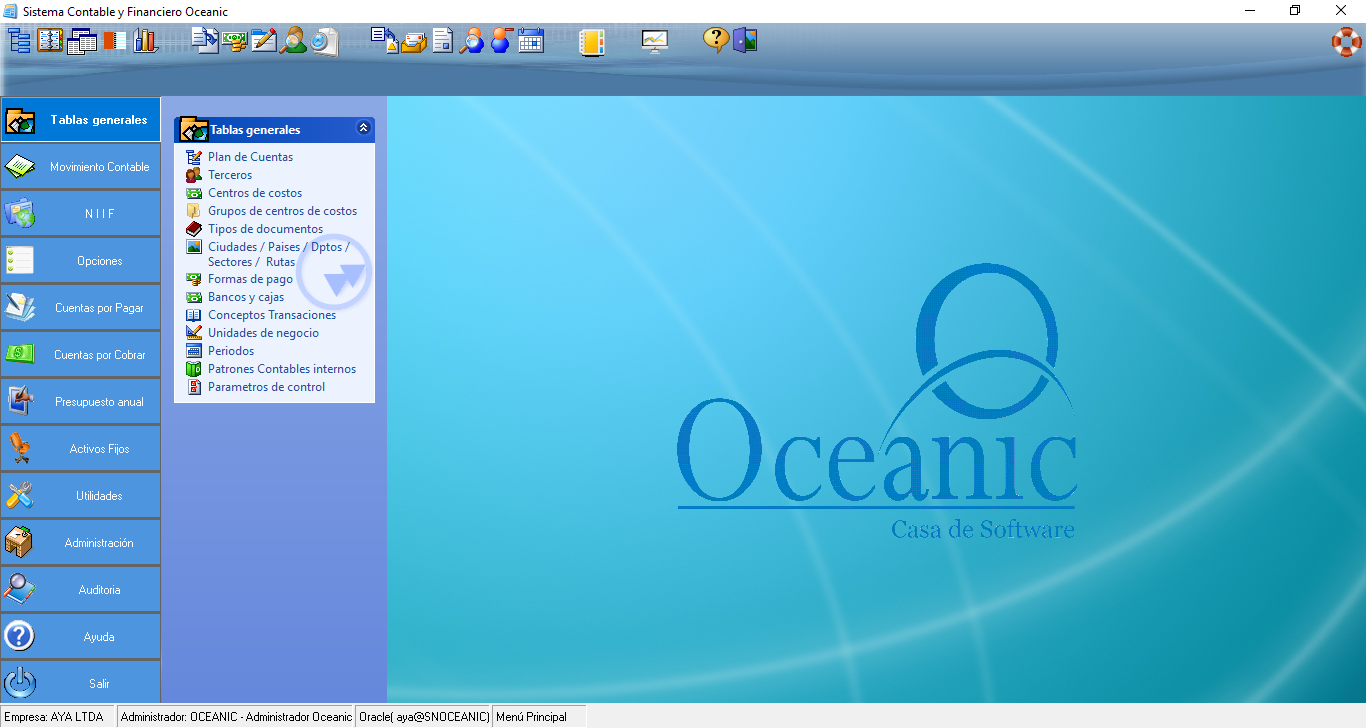1366x728 pixels.
Task: Open Plan de Cuentas link
Action: tap(250, 157)
